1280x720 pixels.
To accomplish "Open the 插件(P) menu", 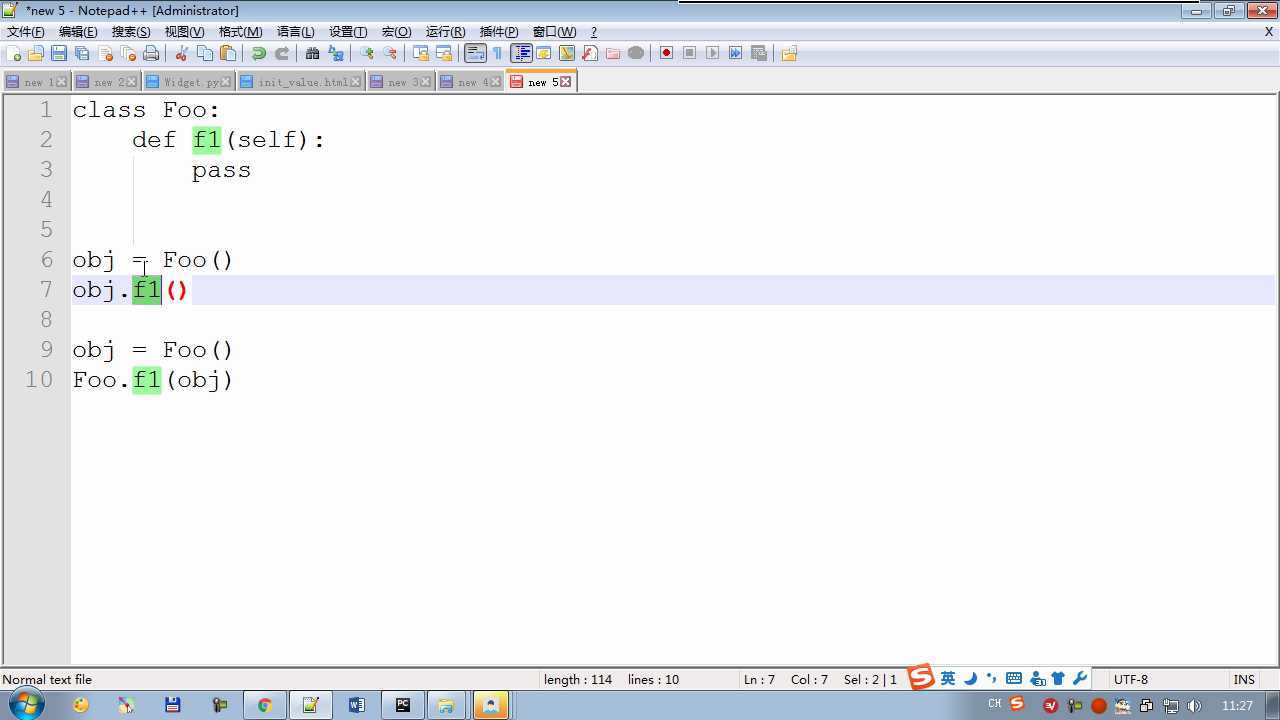I will (499, 32).
